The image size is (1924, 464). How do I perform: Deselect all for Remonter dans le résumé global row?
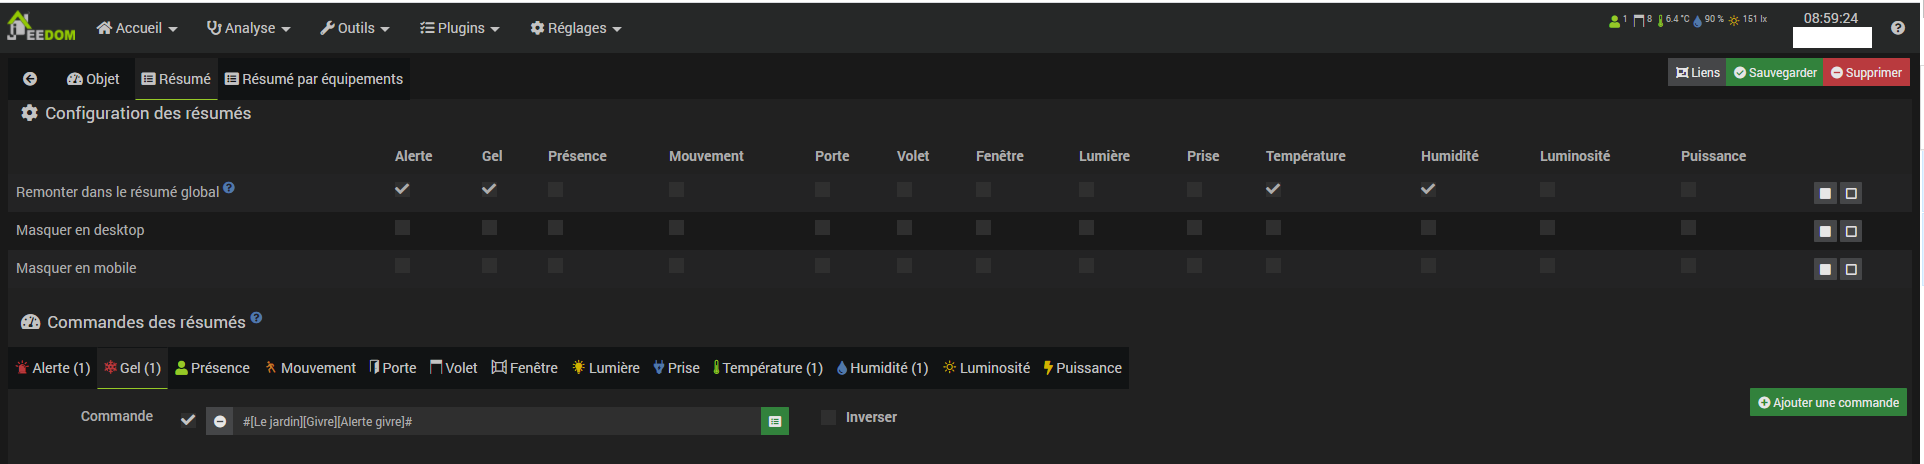[x=1851, y=193]
